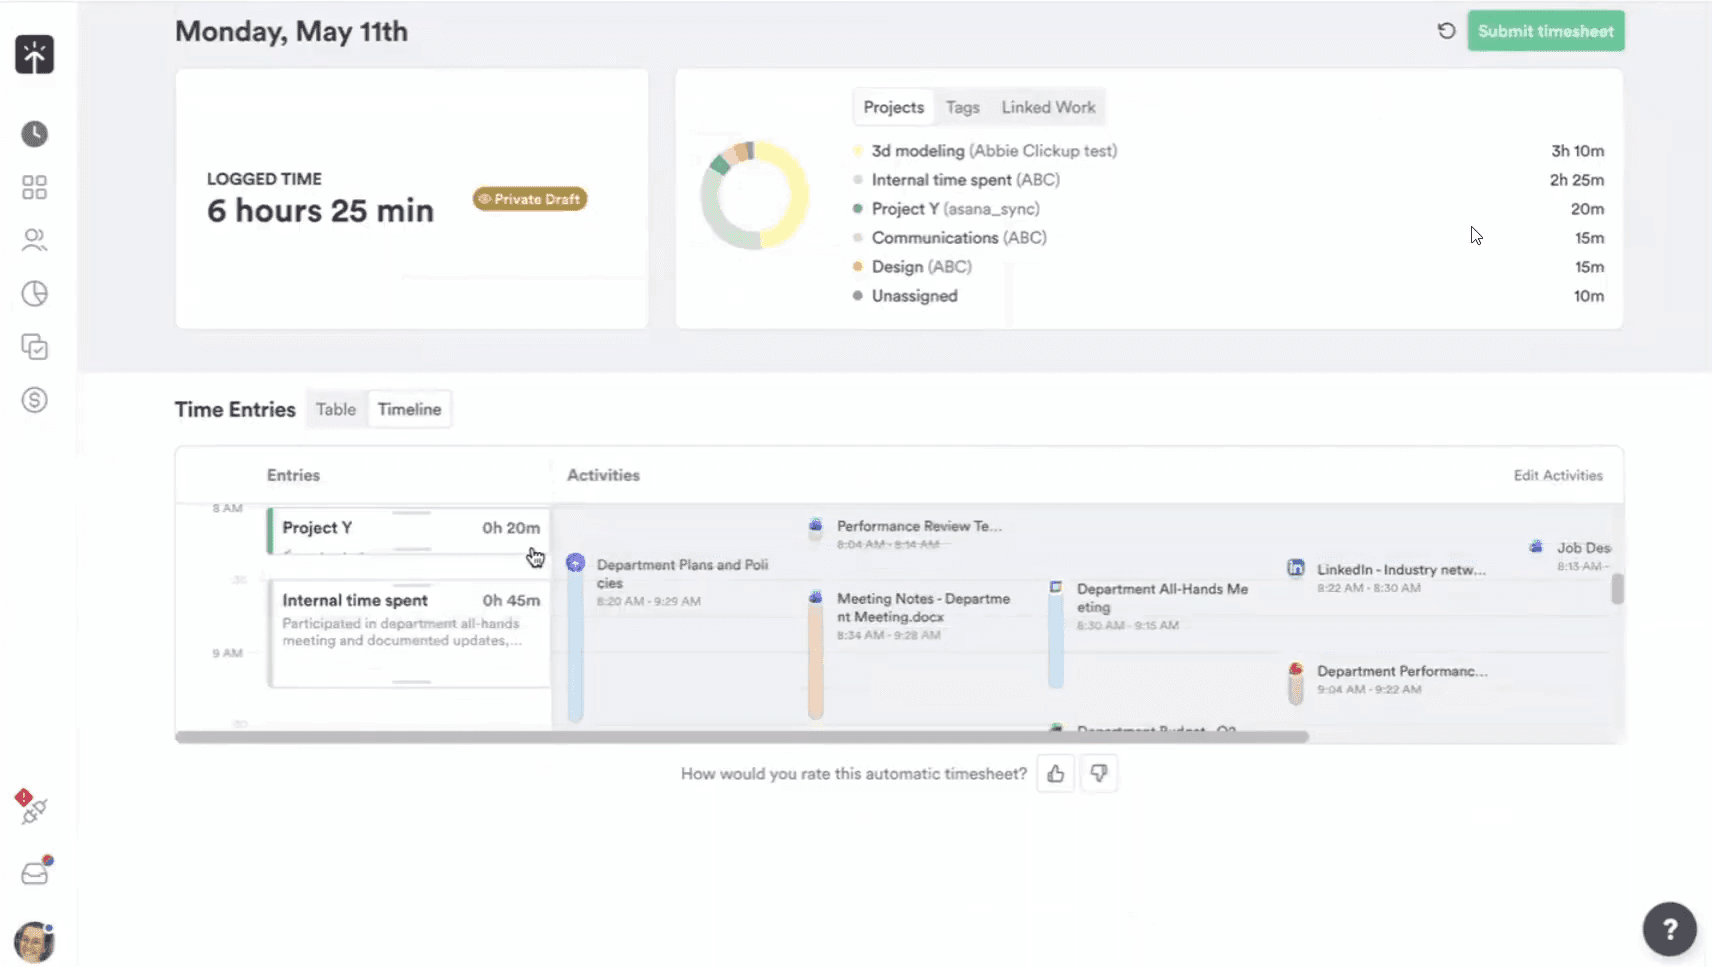Click Meeting Notes - Department Meeting.docx activity
The width and height of the screenshot is (1712, 967).
tap(923, 616)
